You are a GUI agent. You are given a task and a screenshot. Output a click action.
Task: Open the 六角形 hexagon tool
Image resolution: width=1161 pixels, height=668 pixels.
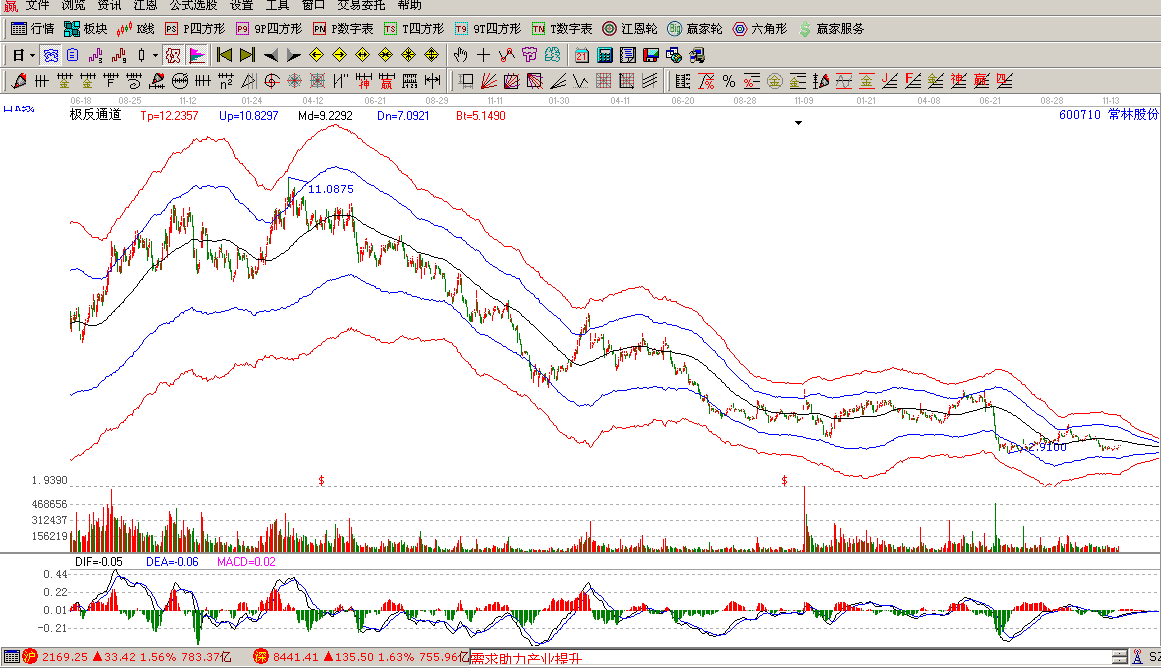(758, 29)
